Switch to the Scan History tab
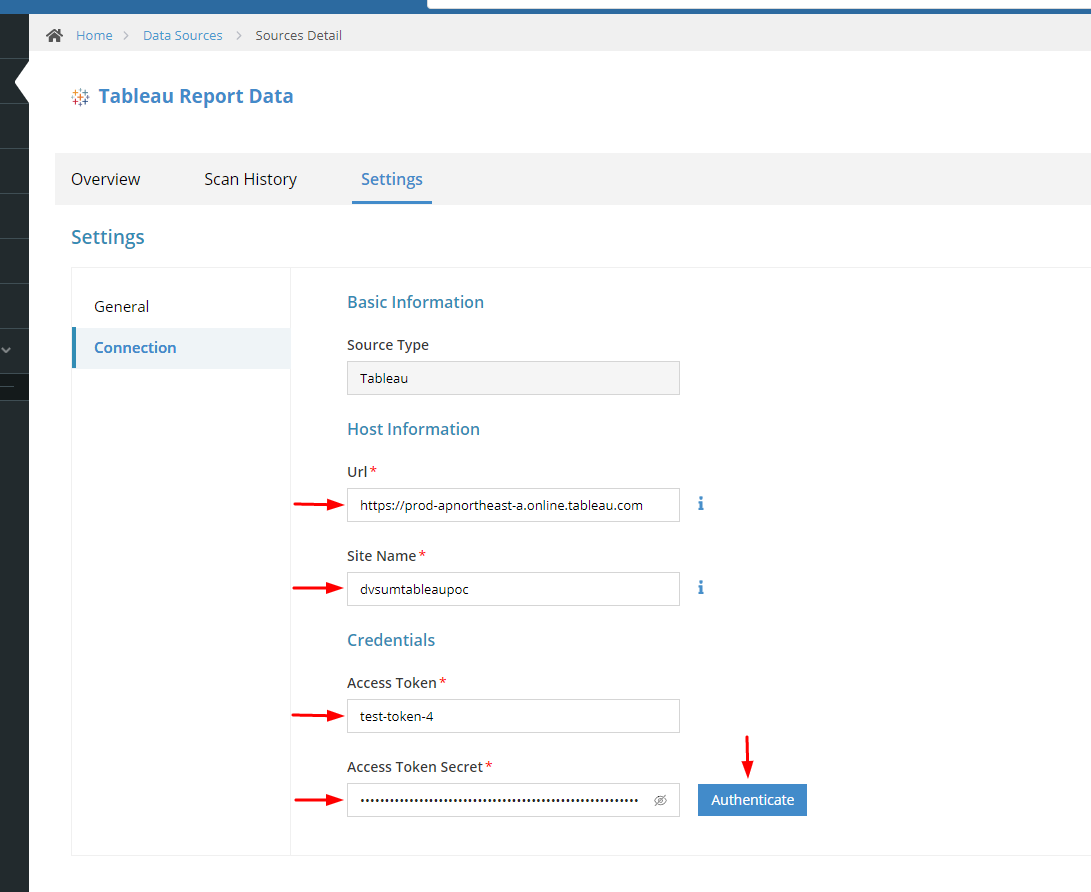The width and height of the screenshot is (1091, 892). 250,180
